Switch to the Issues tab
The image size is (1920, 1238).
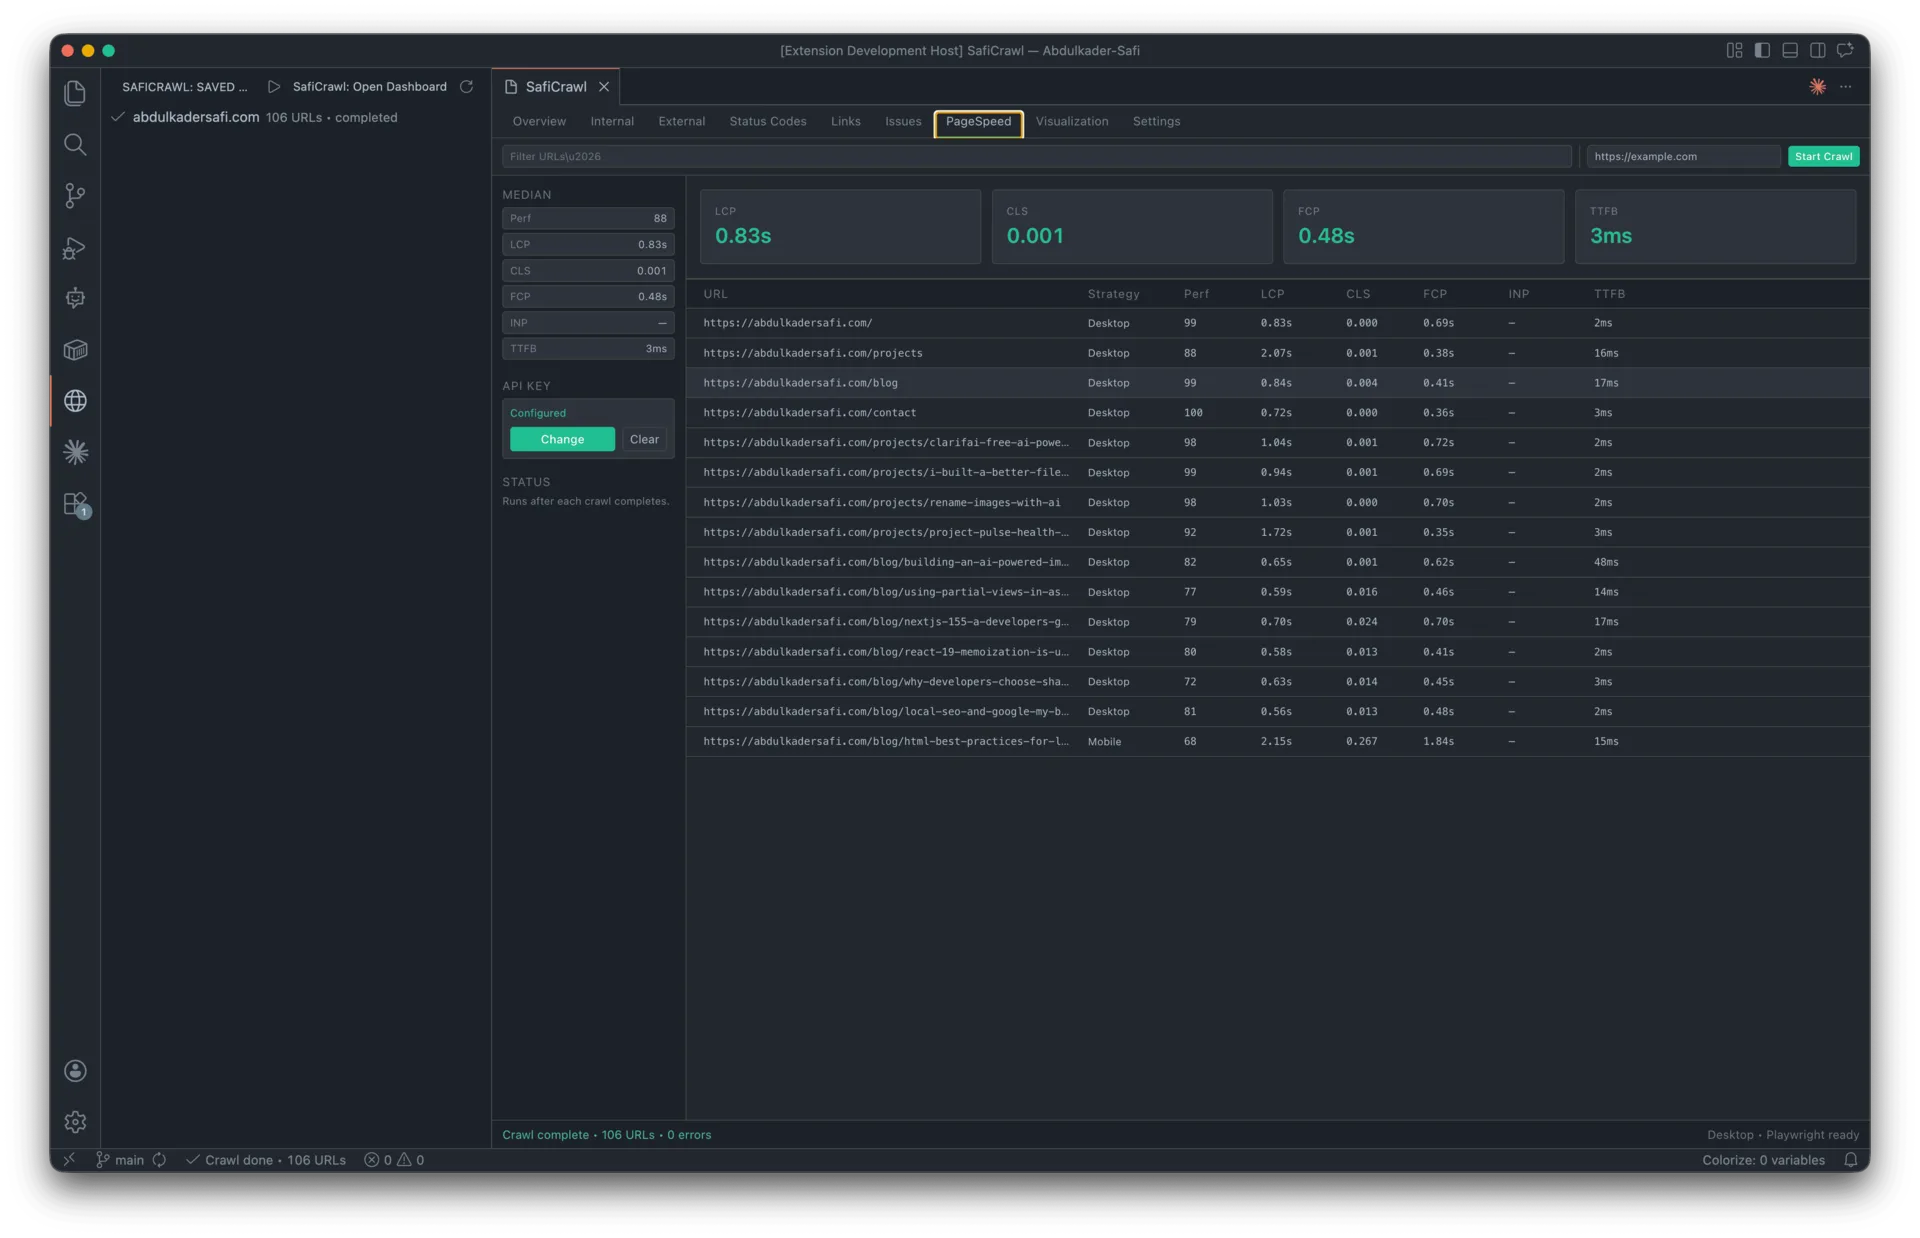[903, 122]
